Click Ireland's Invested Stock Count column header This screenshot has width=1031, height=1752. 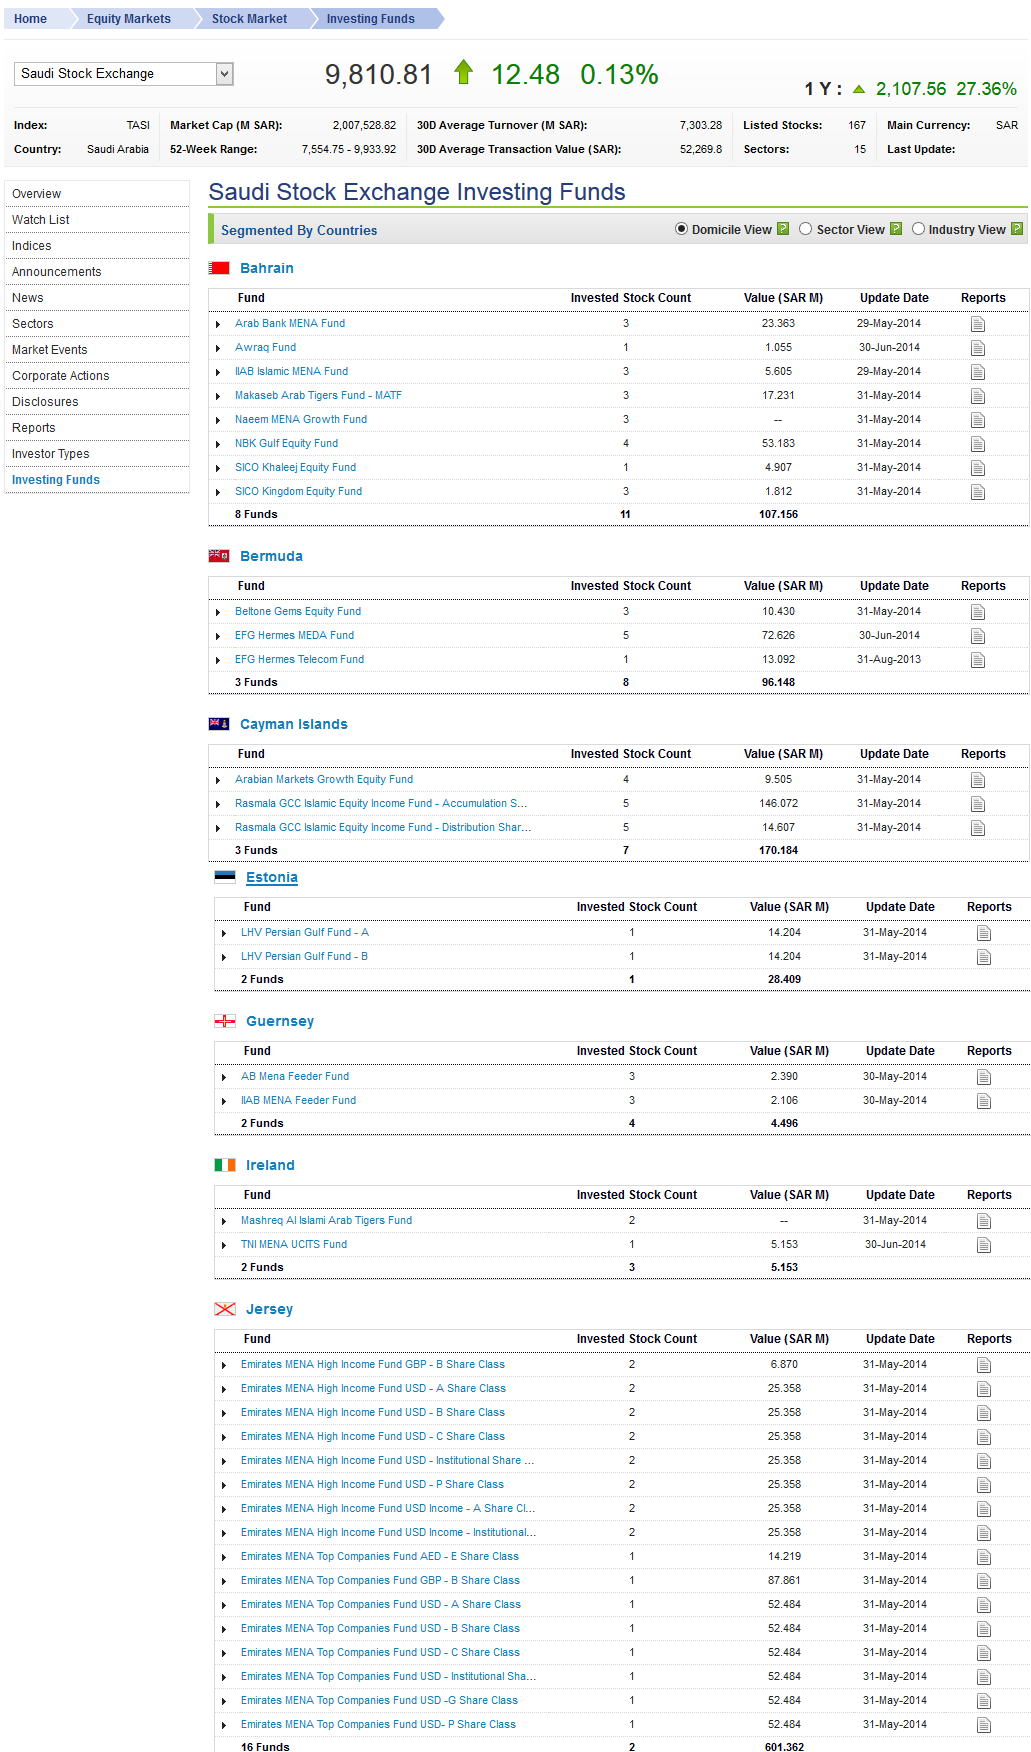point(637,1195)
